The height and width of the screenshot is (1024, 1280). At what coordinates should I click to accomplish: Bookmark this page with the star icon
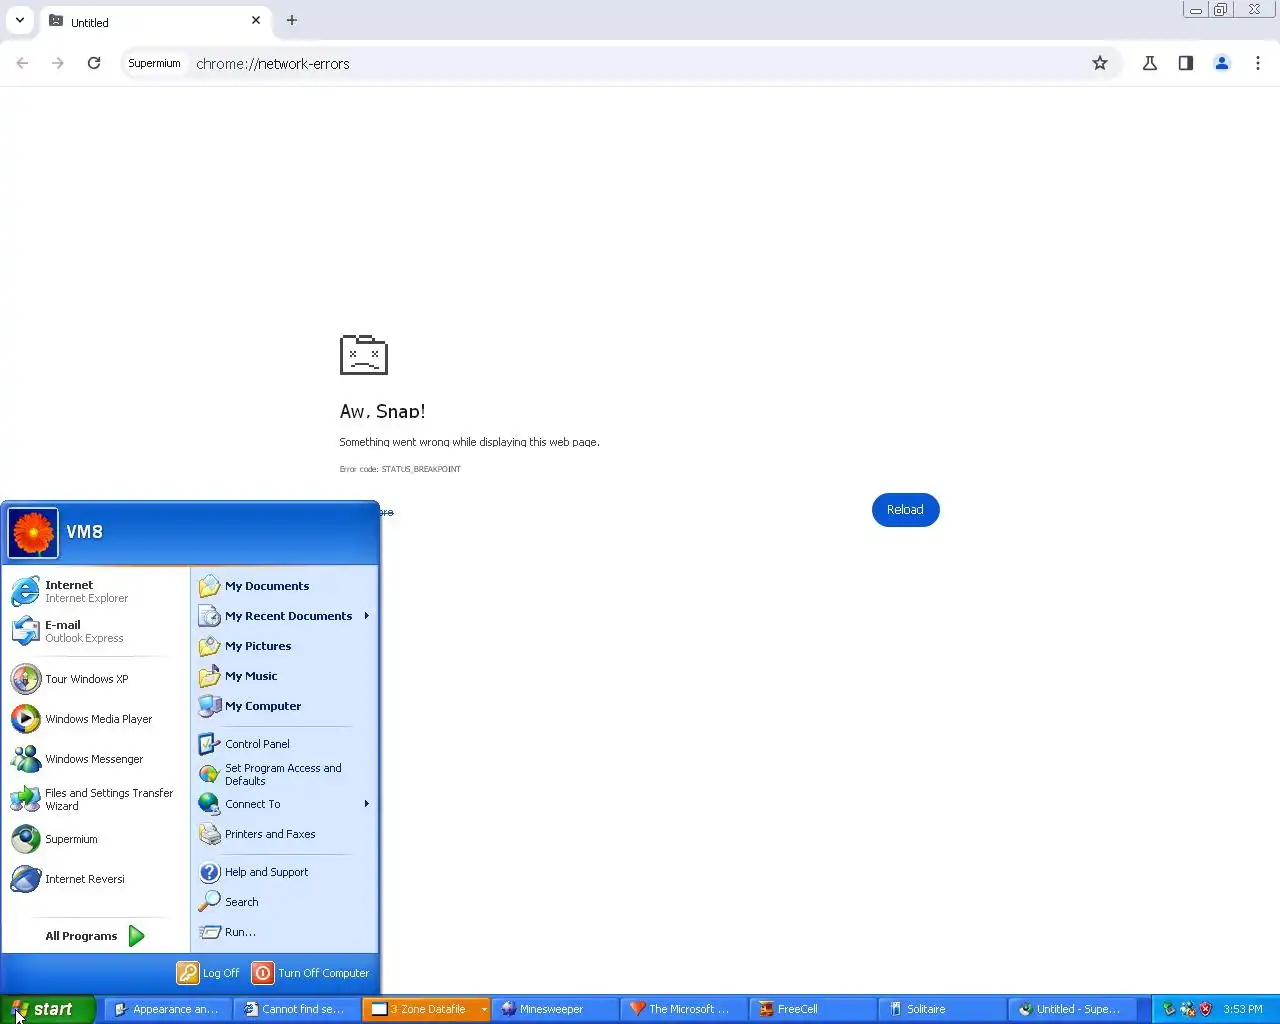coord(1100,63)
